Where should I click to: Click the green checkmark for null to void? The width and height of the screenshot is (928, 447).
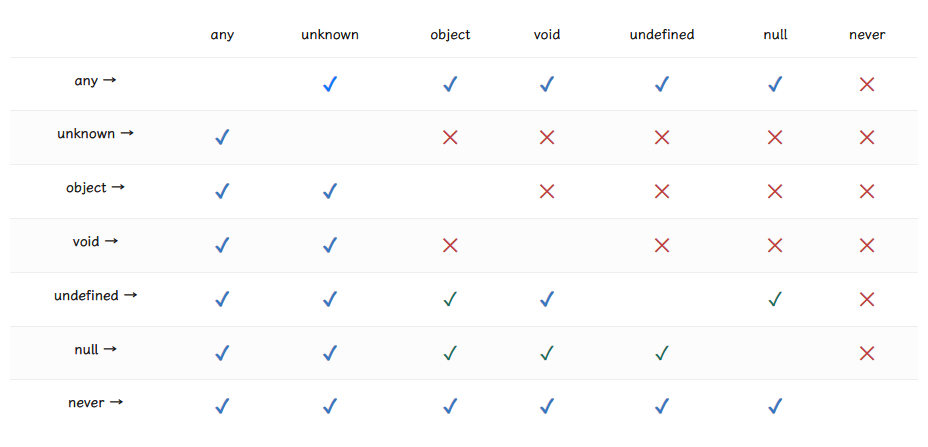click(x=547, y=353)
